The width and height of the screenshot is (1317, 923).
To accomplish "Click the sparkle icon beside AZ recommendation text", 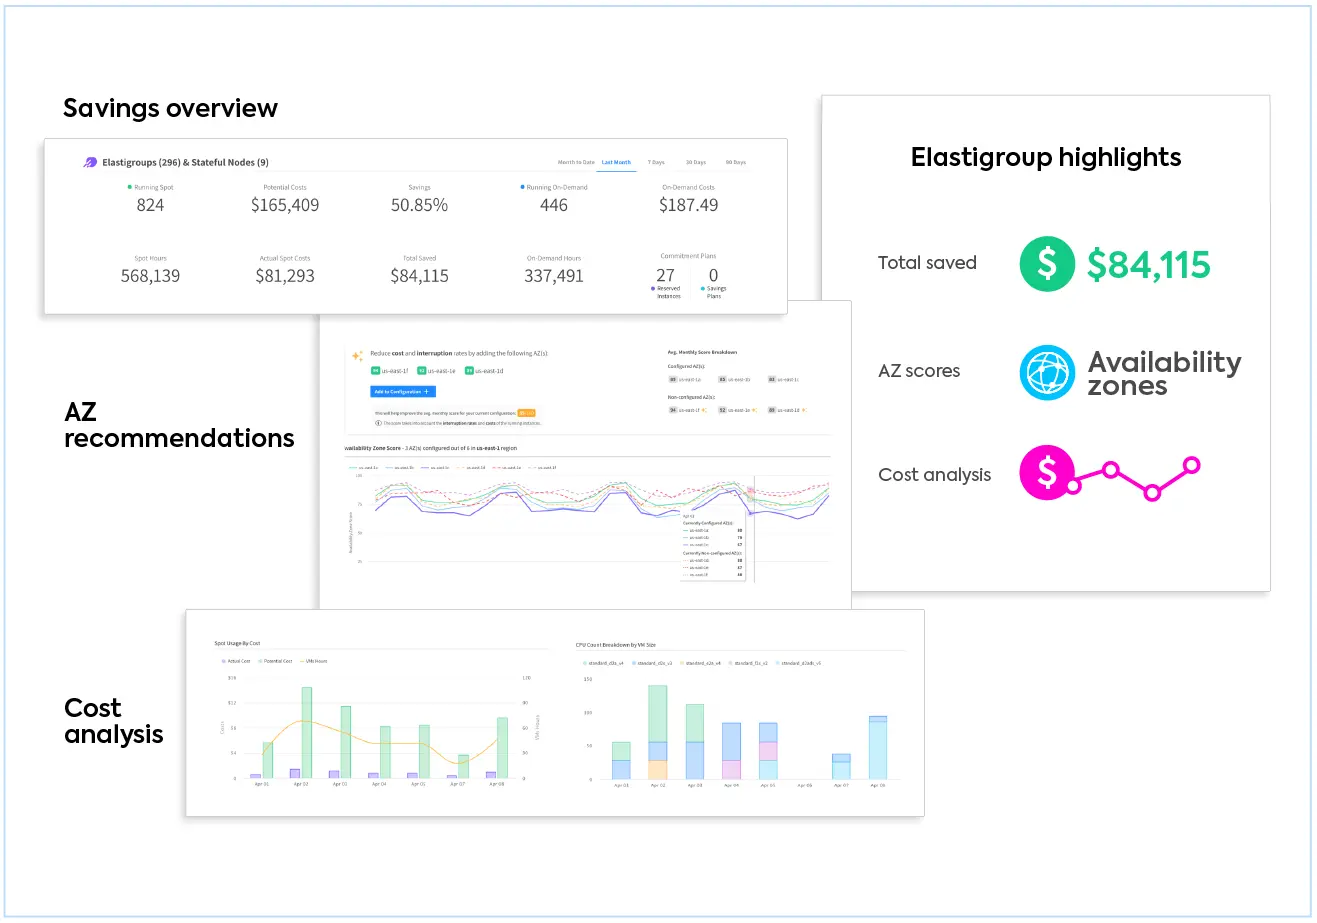I will pos(357,355).
